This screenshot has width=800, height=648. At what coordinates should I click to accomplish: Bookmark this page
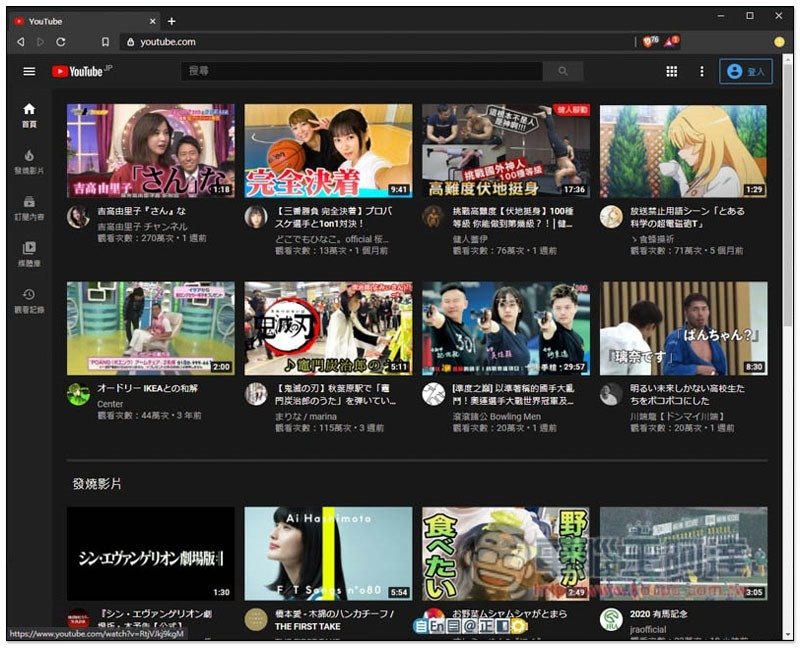(105, 42)
